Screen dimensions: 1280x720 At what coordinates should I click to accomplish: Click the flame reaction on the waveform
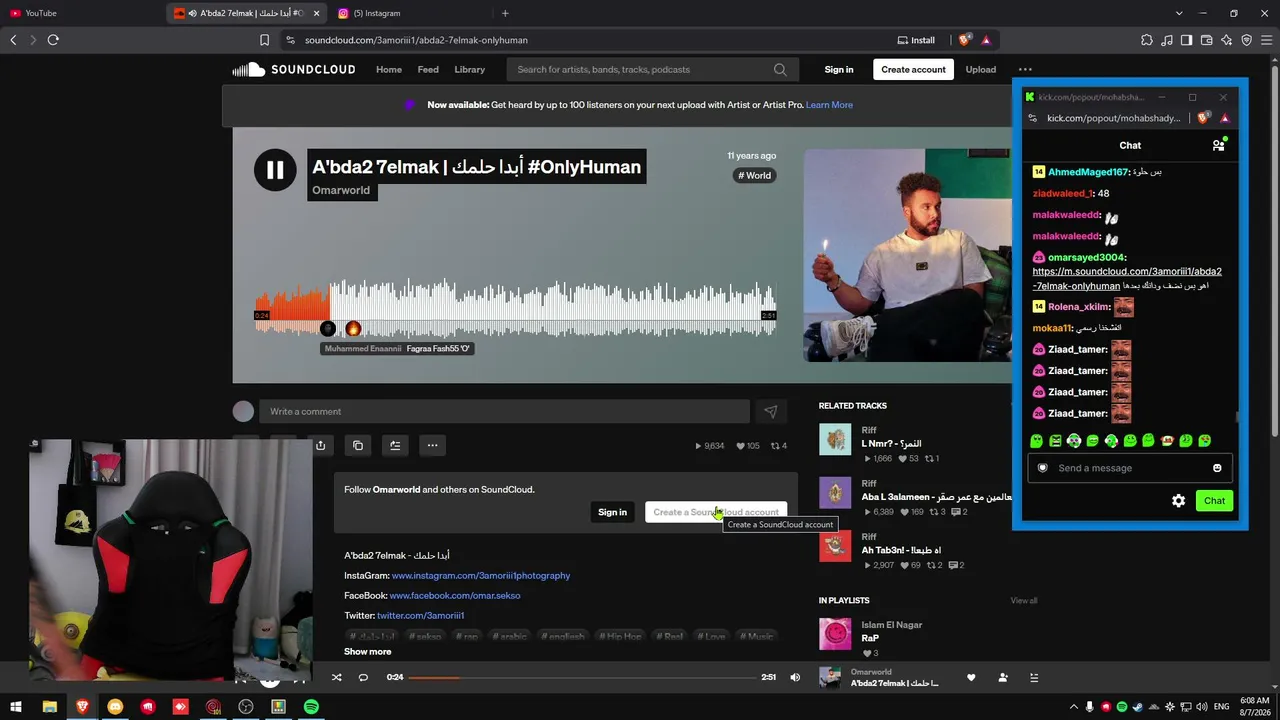click(353, 329)
